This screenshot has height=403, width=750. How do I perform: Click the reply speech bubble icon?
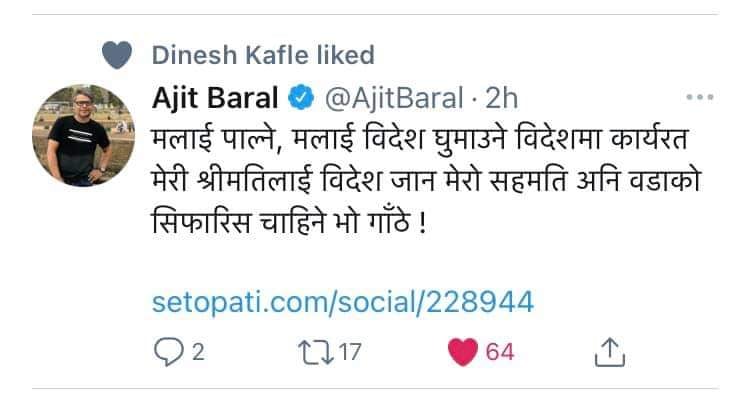click(166, 353)
